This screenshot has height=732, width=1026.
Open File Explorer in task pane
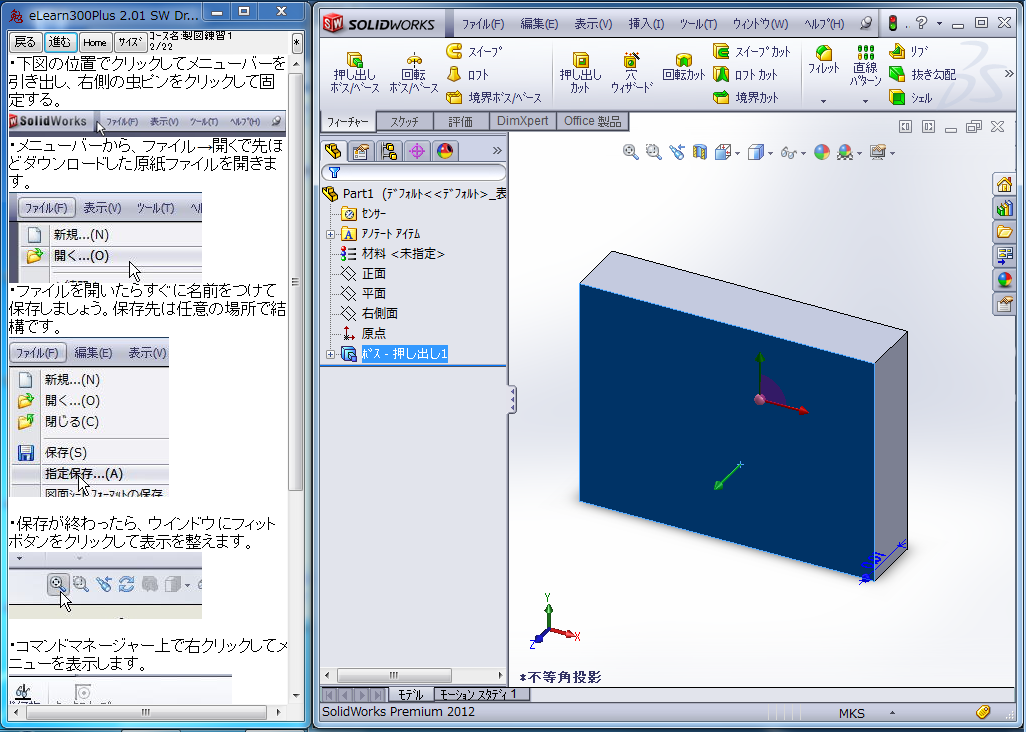point(1004,232)
